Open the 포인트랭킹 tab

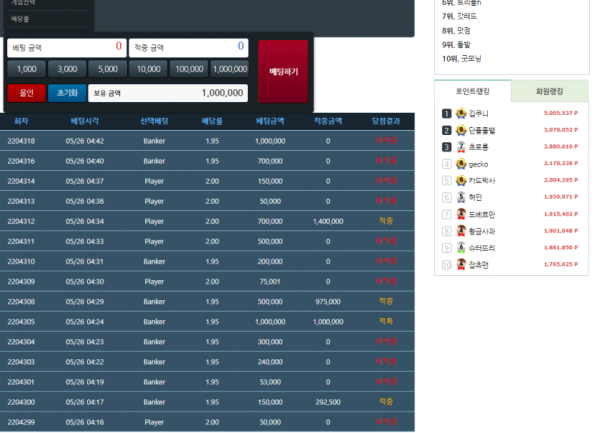[x=473, y=91]
